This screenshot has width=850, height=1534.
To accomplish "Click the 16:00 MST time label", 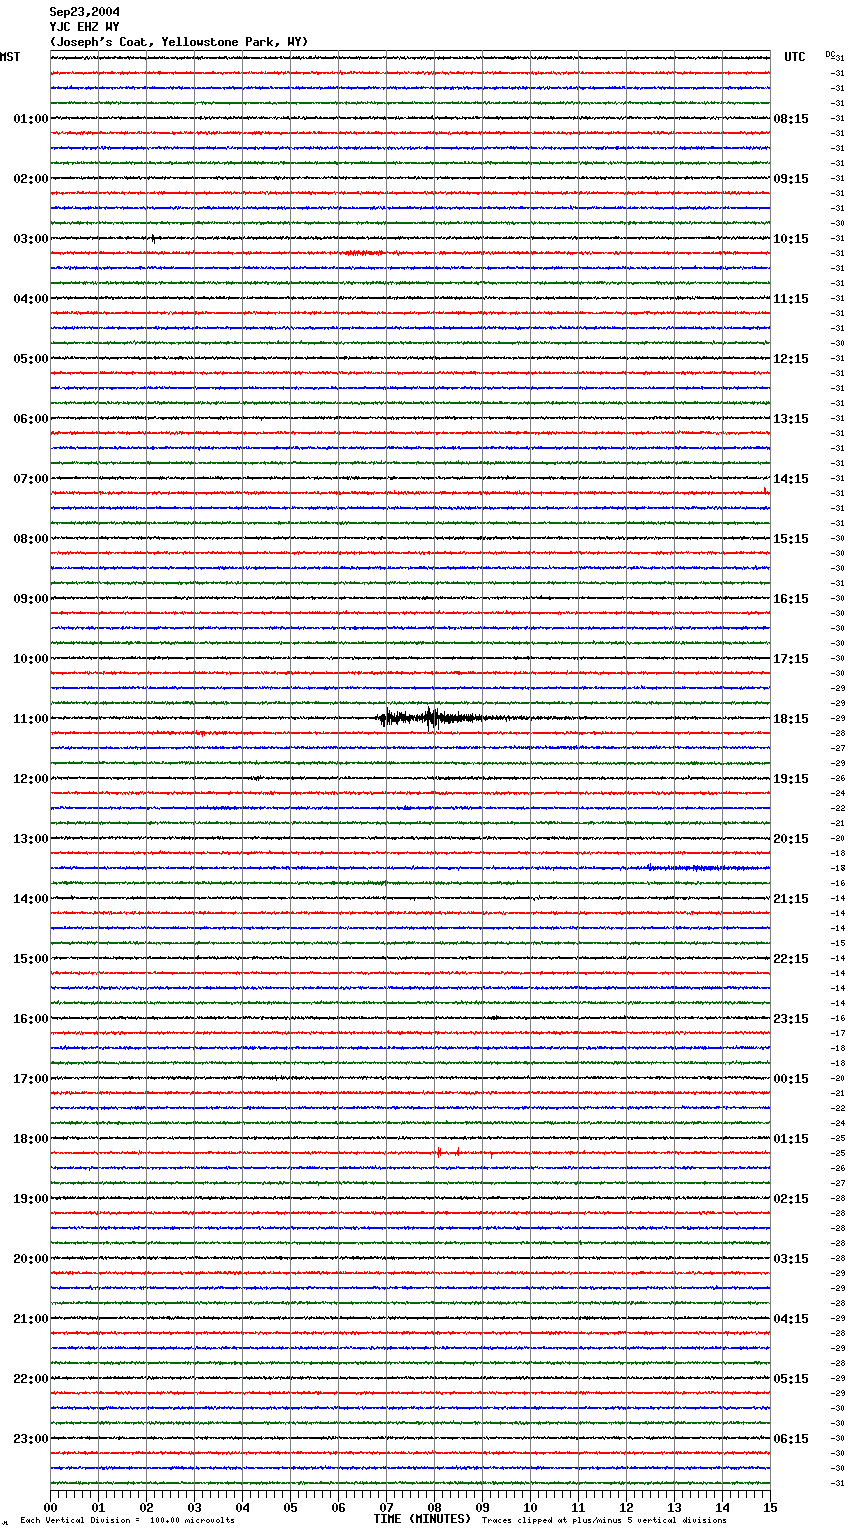I will [30, 1019].
